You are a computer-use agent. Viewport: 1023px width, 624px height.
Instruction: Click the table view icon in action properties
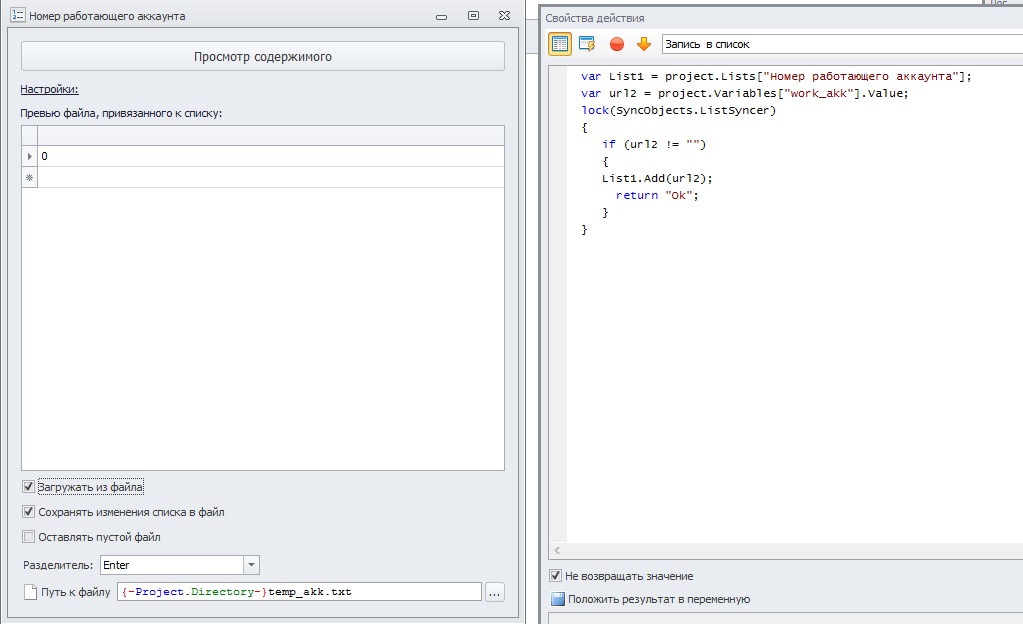coord(560,43)
